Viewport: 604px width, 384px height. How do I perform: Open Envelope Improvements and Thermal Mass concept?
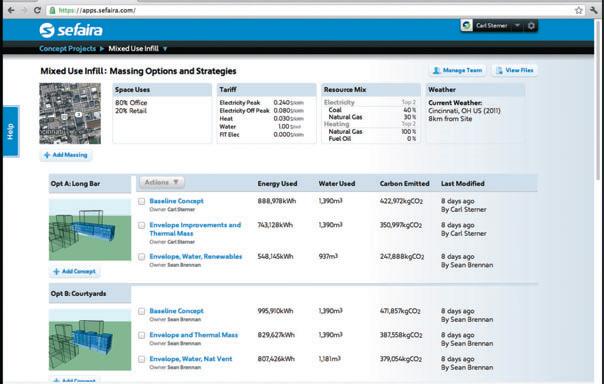tap(195, 229)
